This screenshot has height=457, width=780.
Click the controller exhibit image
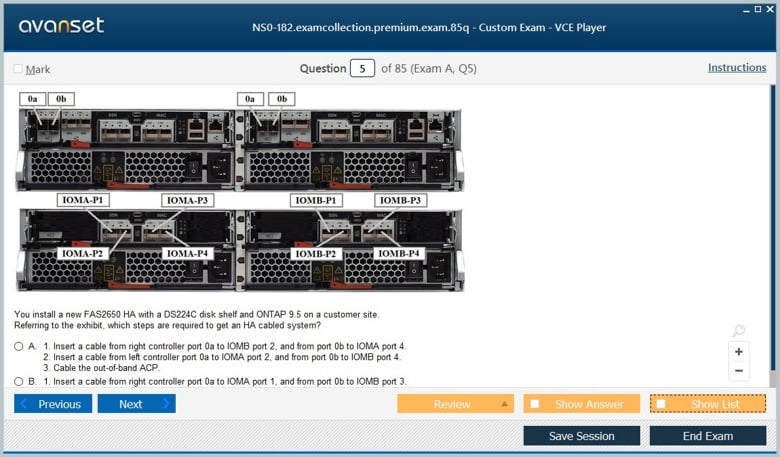[240, 191]
